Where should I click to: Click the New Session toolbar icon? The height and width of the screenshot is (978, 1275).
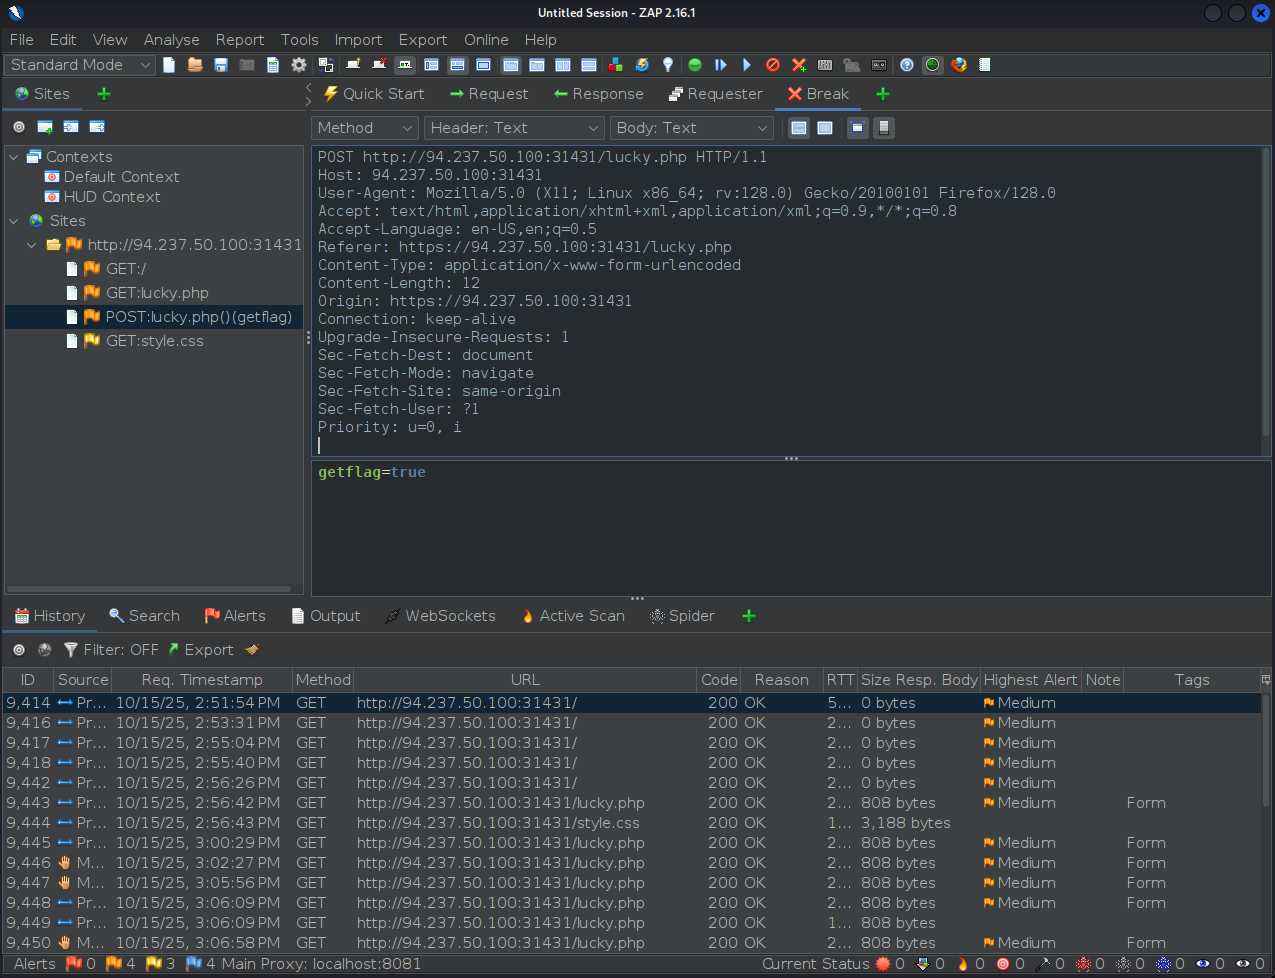click(169, 65)
